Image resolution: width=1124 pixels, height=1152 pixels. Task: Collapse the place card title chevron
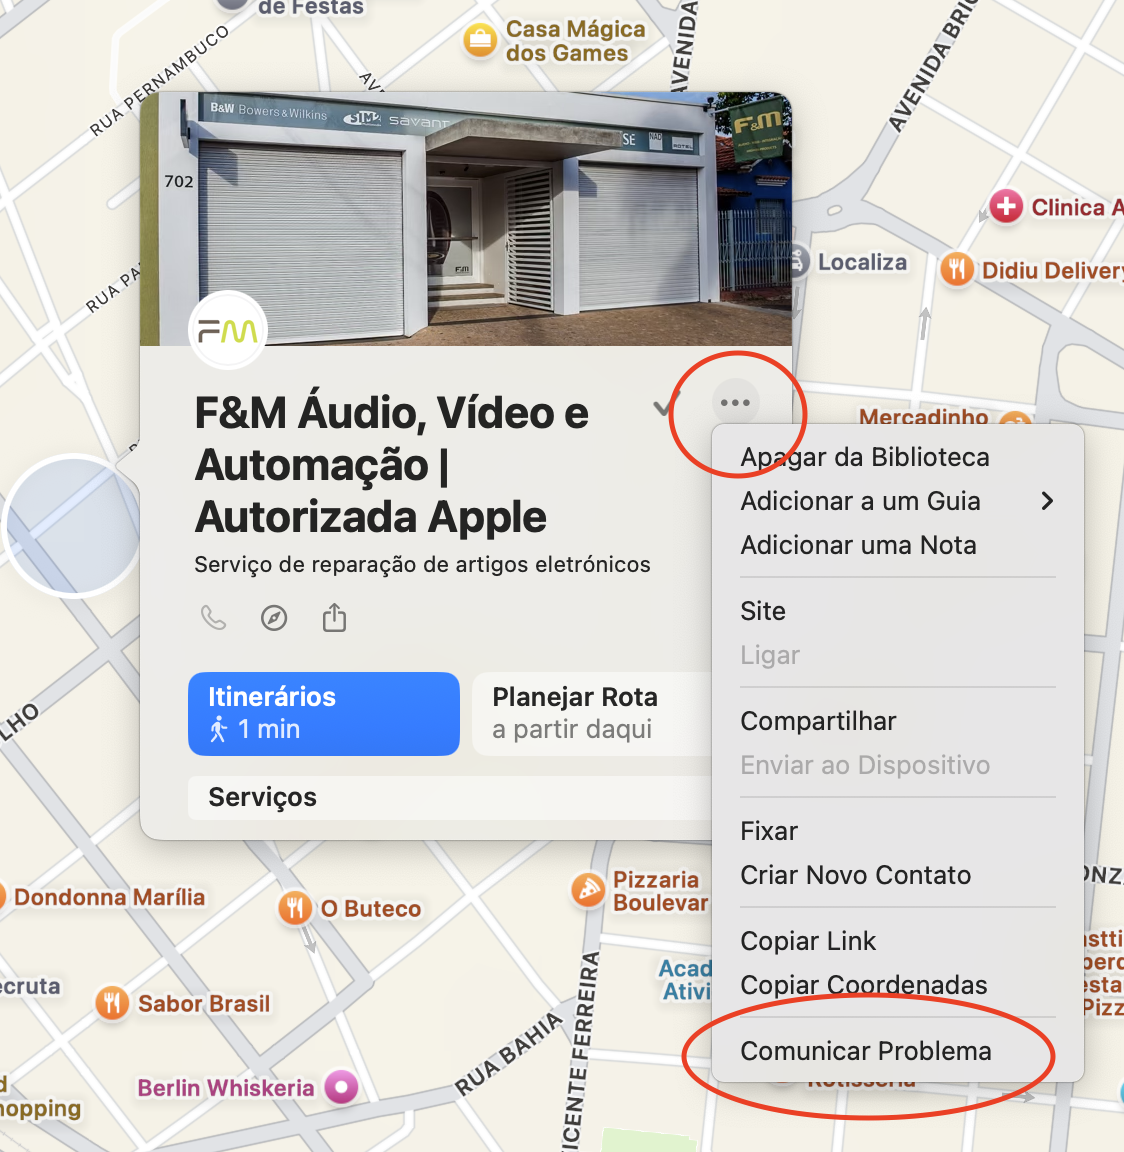click(x=664, y=406)
